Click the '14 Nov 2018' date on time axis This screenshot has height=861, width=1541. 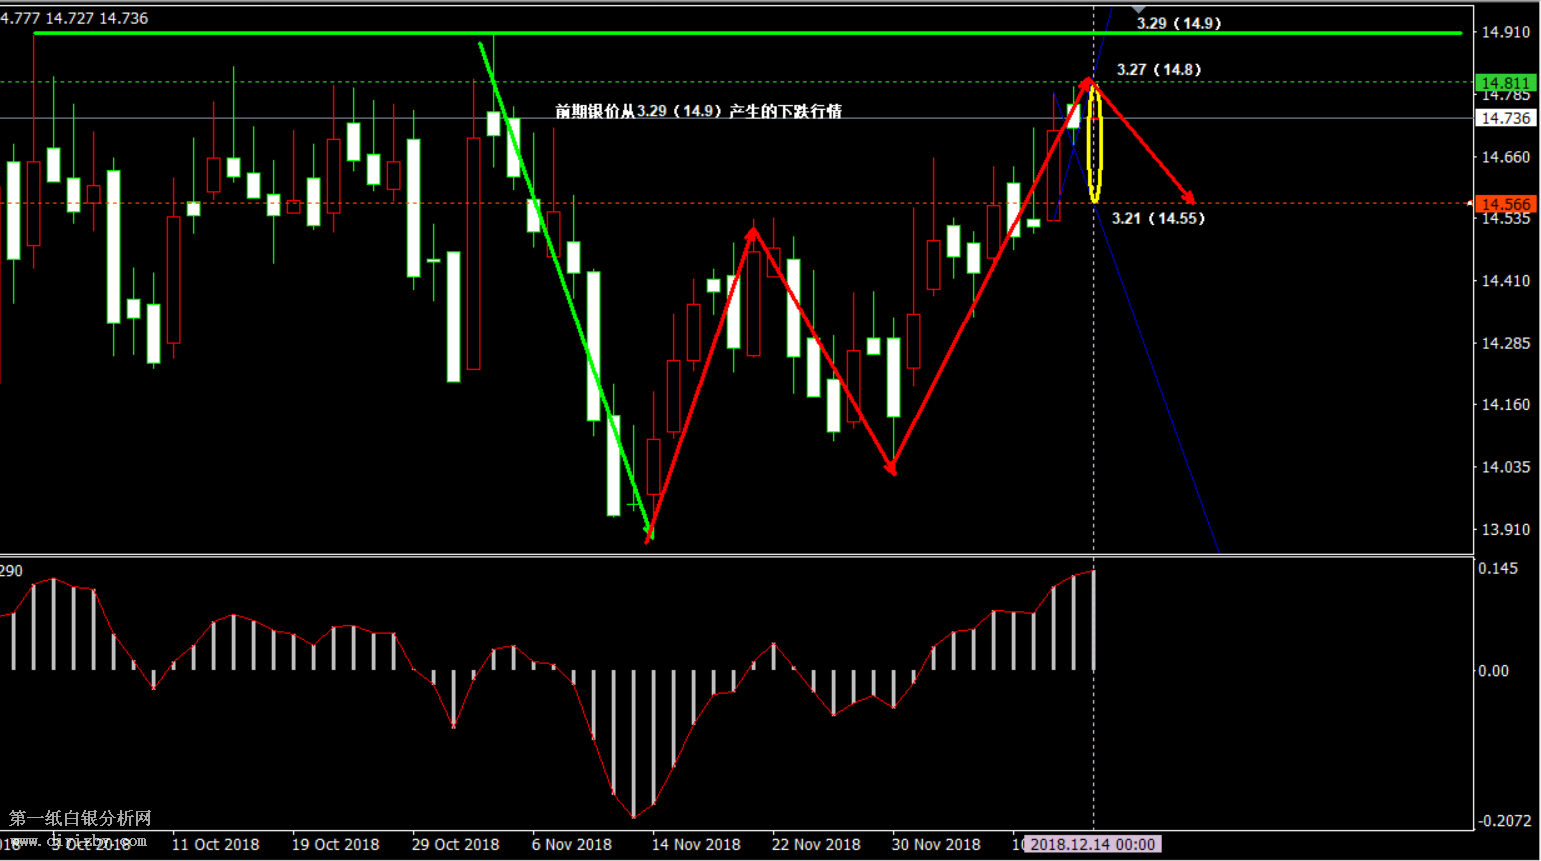696,844
